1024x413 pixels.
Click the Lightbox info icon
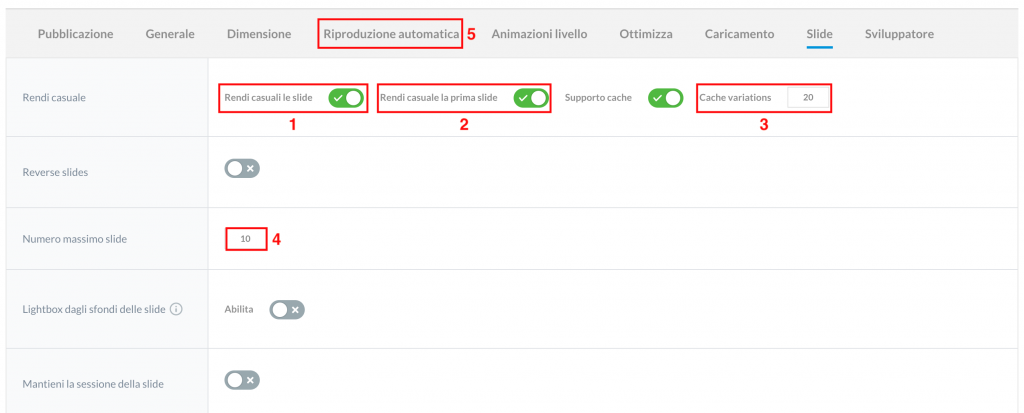[x=175, y=309]
